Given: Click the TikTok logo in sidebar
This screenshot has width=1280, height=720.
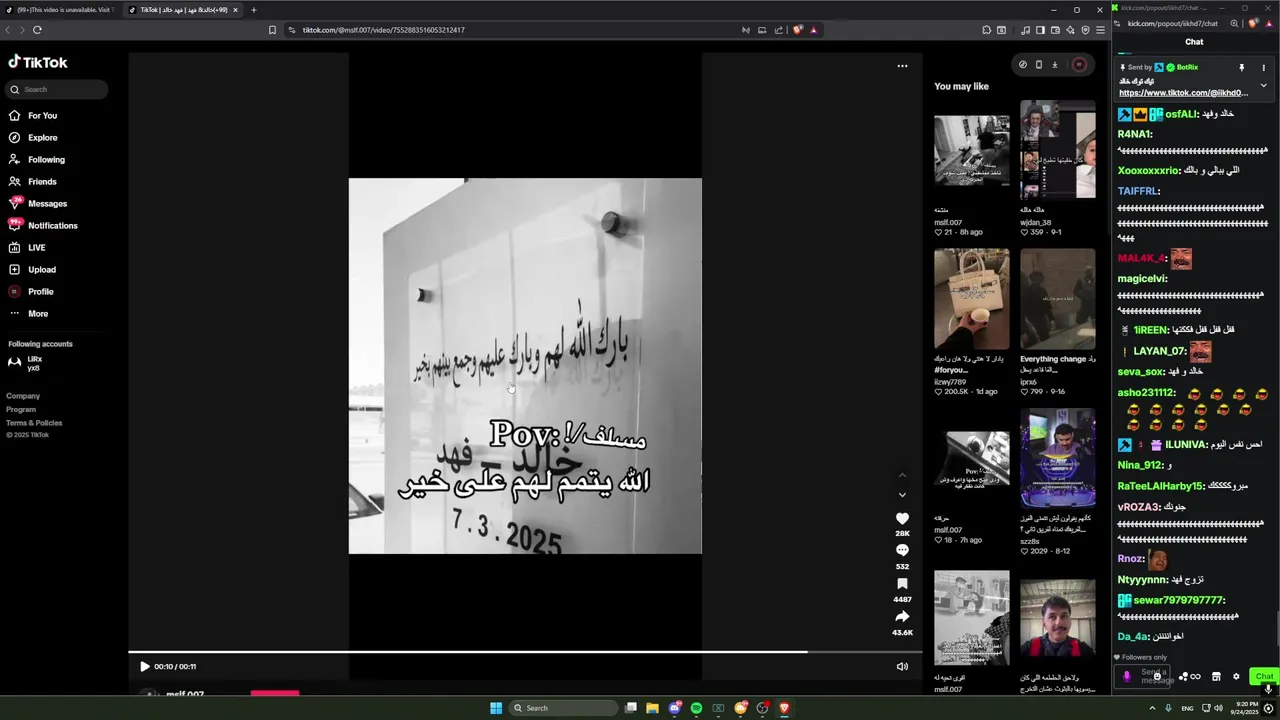Looking at the screenshot, I should click(38, 62).
